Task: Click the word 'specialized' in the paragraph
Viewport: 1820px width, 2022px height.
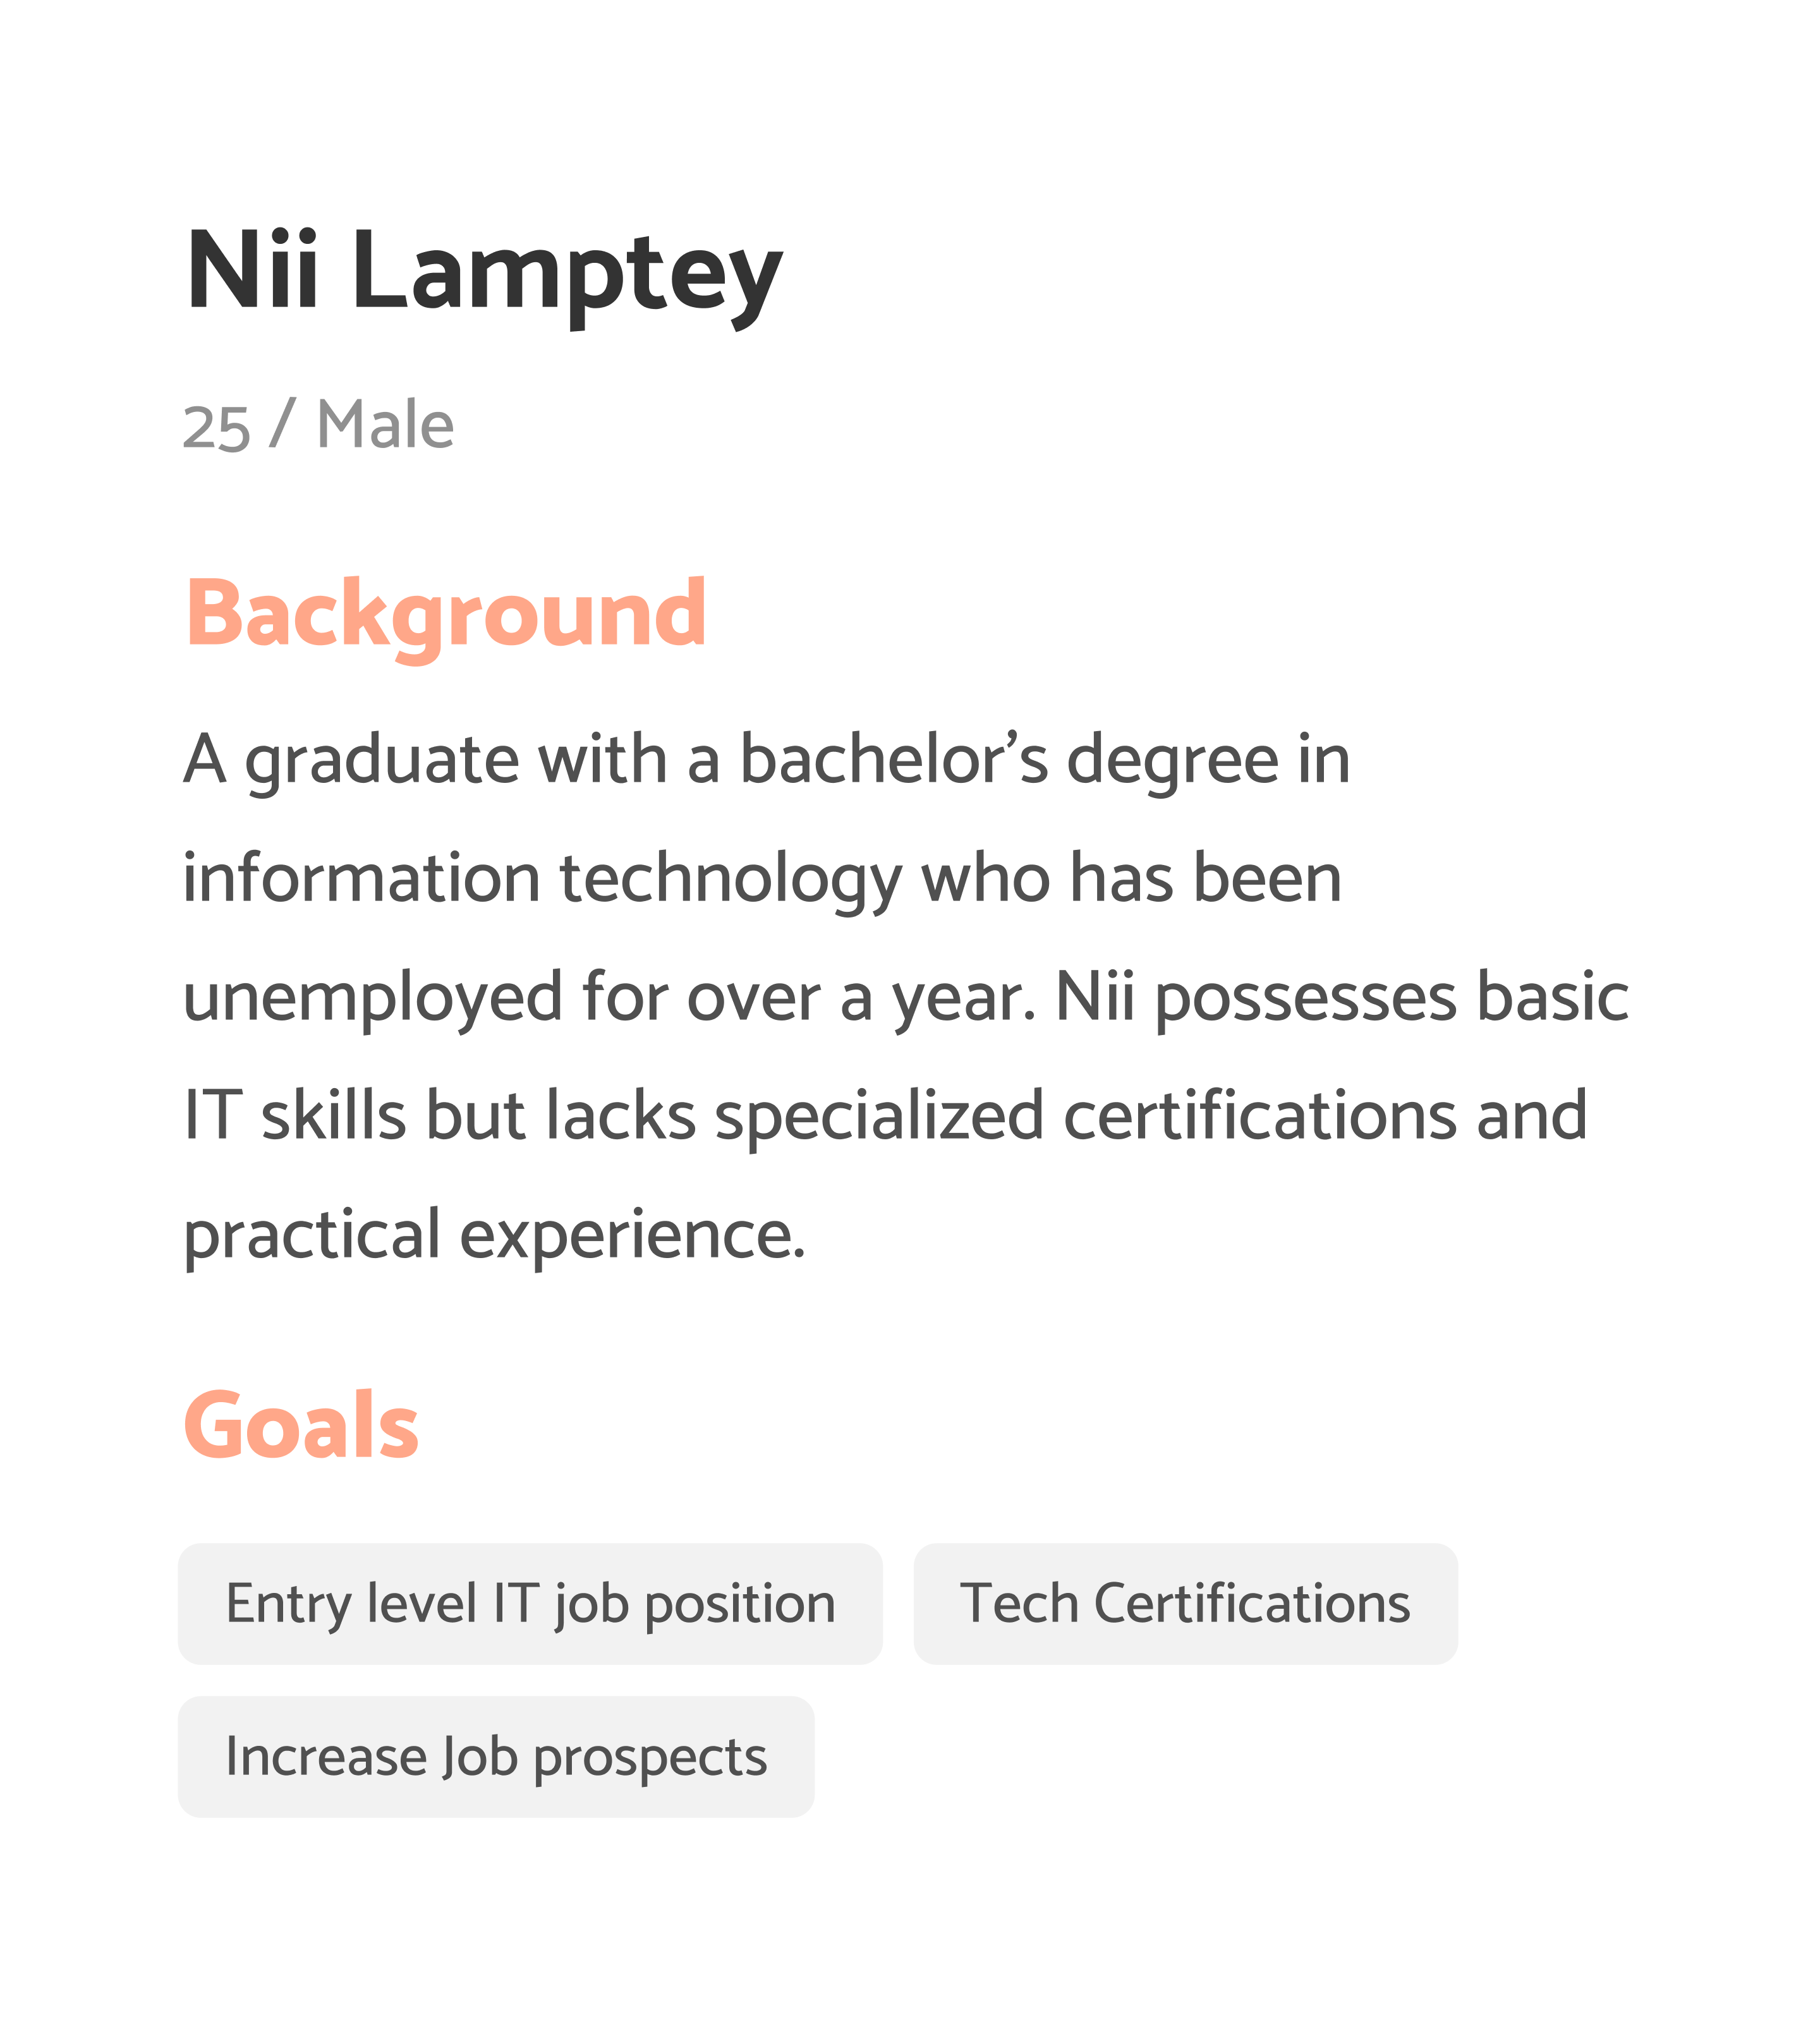Action: point(879,1116)
